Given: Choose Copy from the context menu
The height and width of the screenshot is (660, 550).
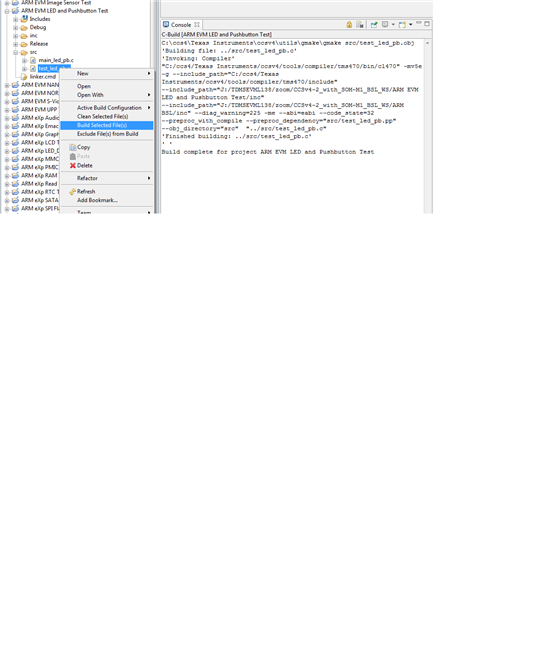Looking at the screenshot, I should pos(107,147).
